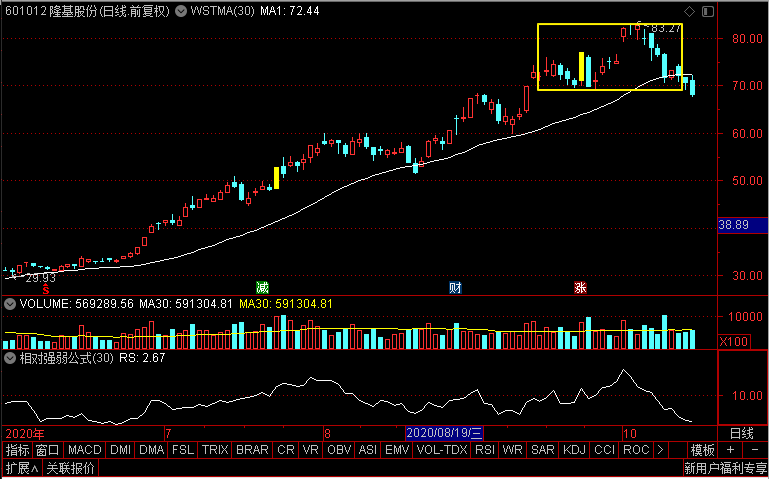
Task: Select the RSI indicator tab
Action: (x=485, y=450)
